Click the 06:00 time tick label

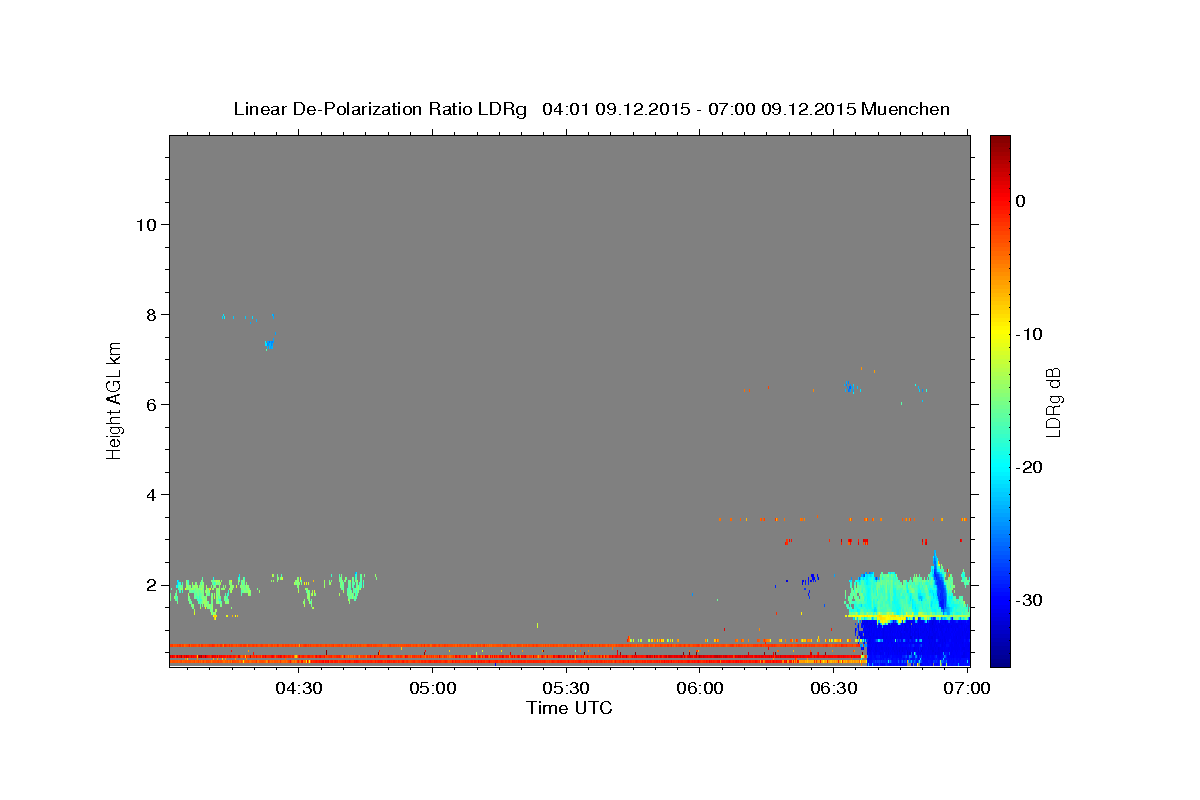click(700, 688)
